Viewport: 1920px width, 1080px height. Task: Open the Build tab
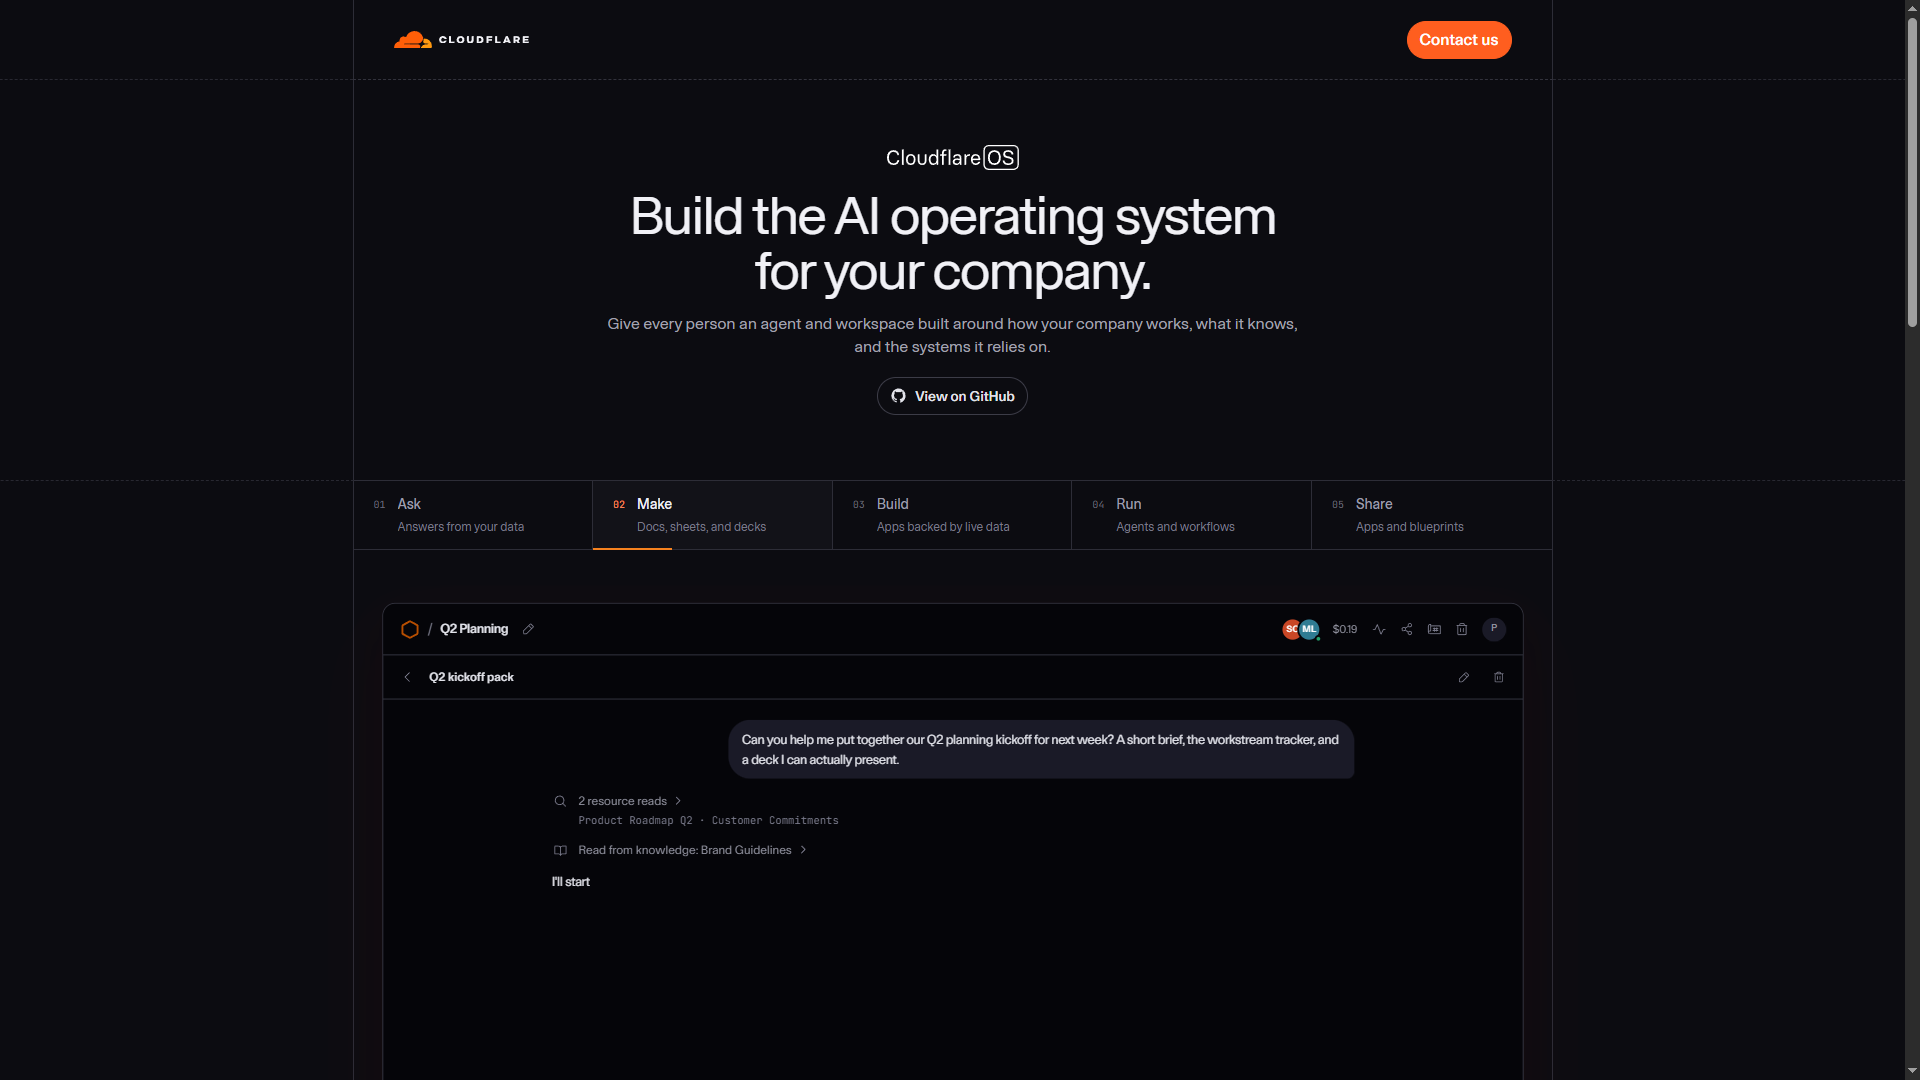(x=952, y=515)
